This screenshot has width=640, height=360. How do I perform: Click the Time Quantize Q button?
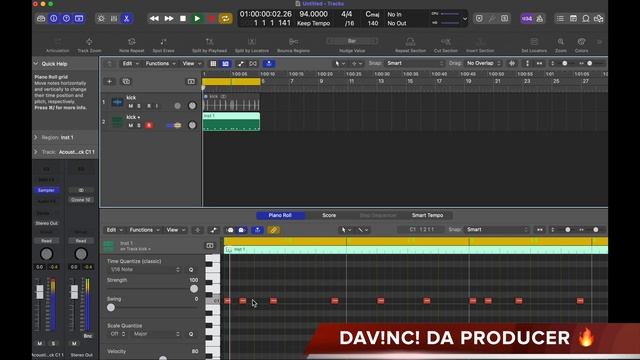click(x=191, y=270)
